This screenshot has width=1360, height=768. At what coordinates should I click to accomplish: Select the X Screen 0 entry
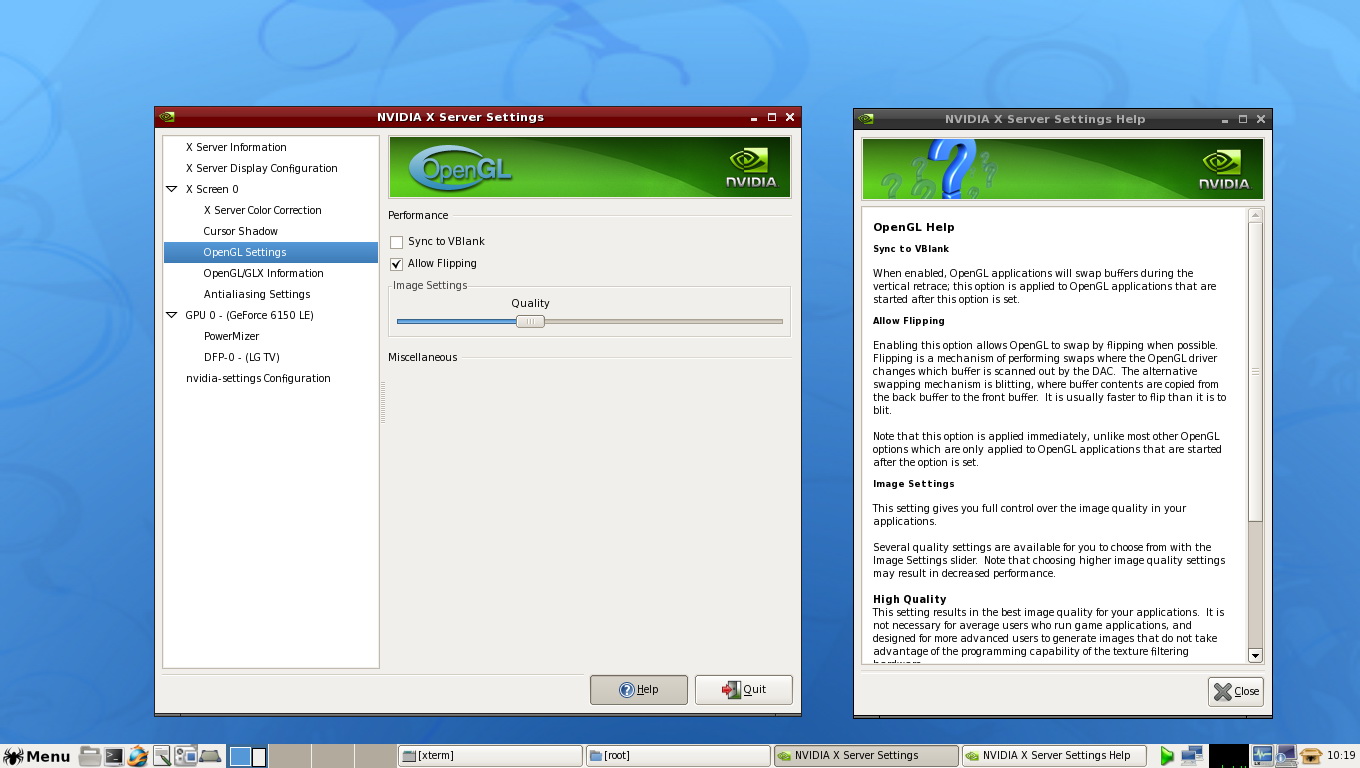tap(212, 189)
